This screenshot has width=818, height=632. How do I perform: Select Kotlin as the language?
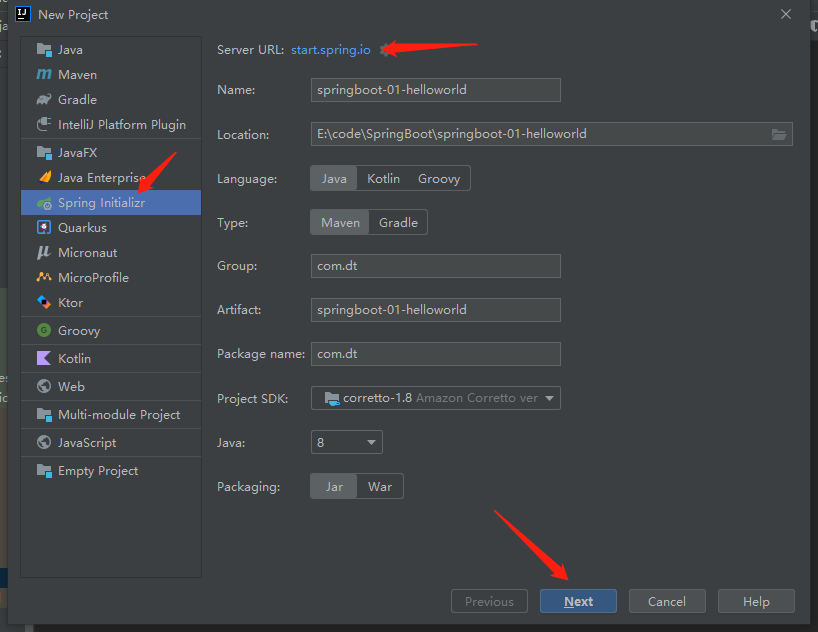tap(383, 178)
